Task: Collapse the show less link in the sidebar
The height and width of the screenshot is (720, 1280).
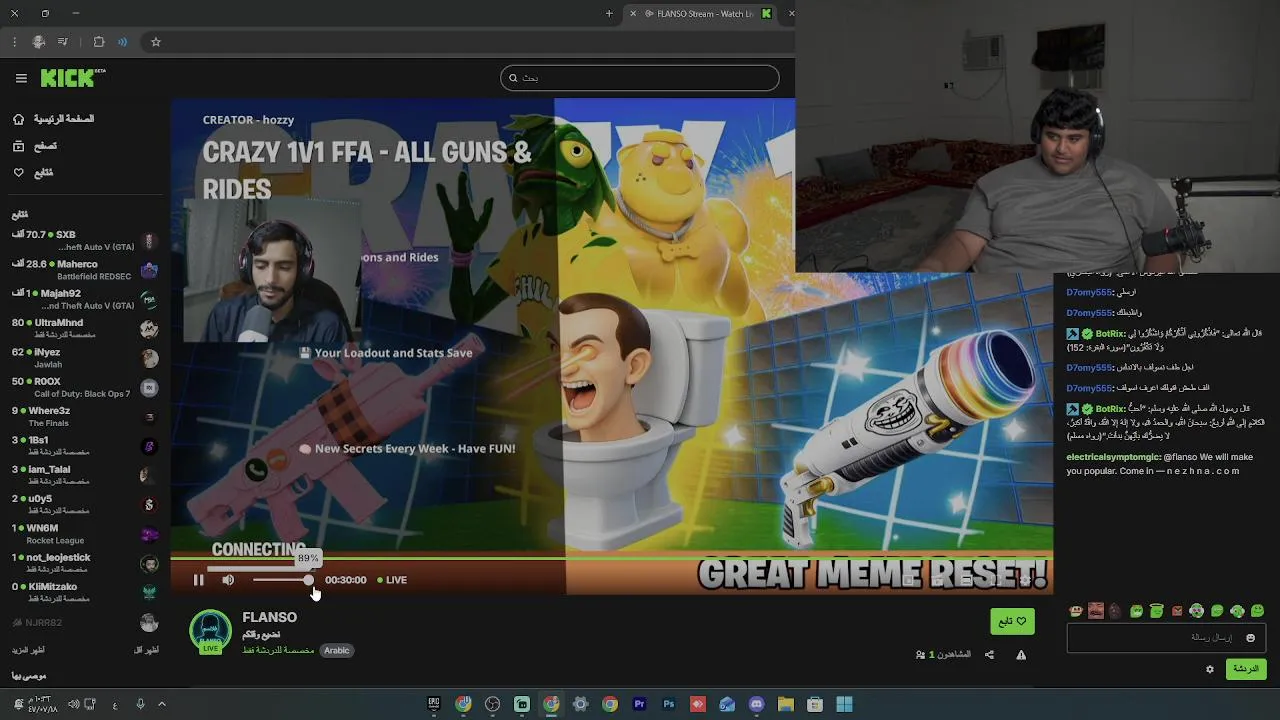Action: 147,650
